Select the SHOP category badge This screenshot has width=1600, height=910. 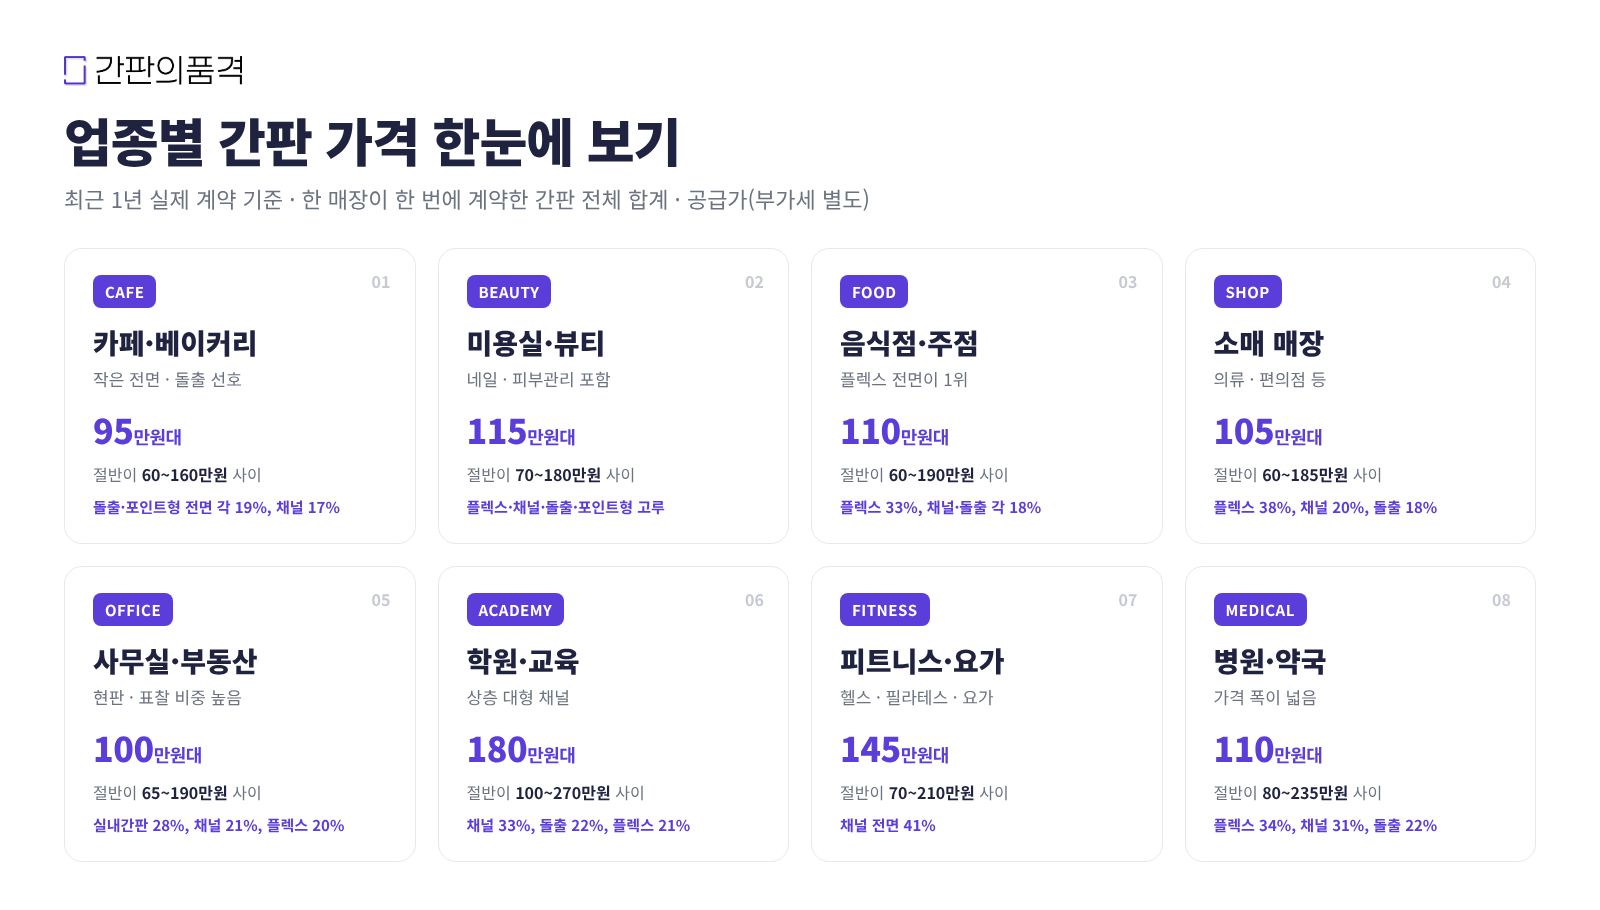click(1247, 292)
